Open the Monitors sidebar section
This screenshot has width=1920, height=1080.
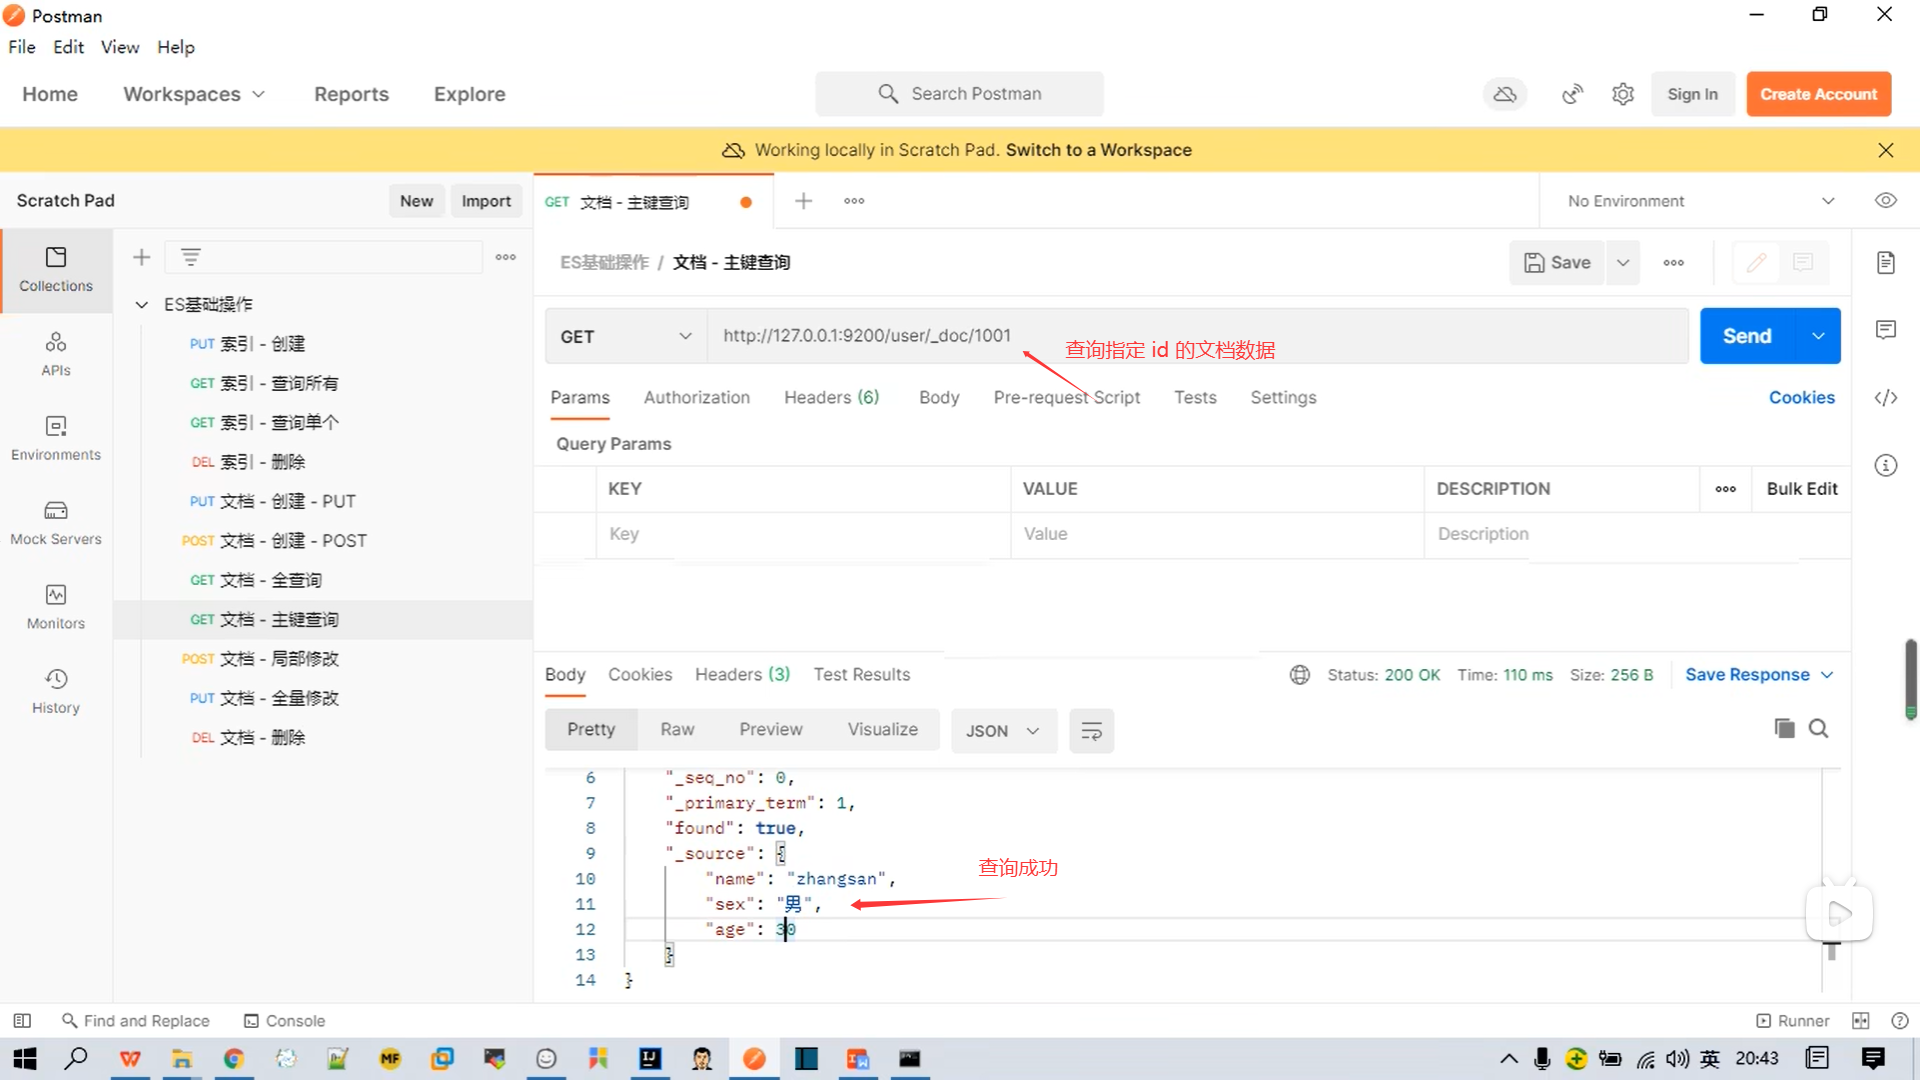tap(56, 607)
